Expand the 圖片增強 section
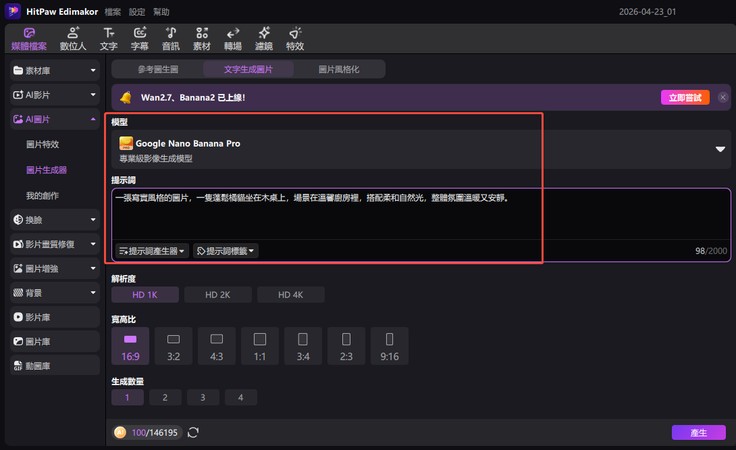The width and height of the screenshot is (736, 450). [55, 268]
